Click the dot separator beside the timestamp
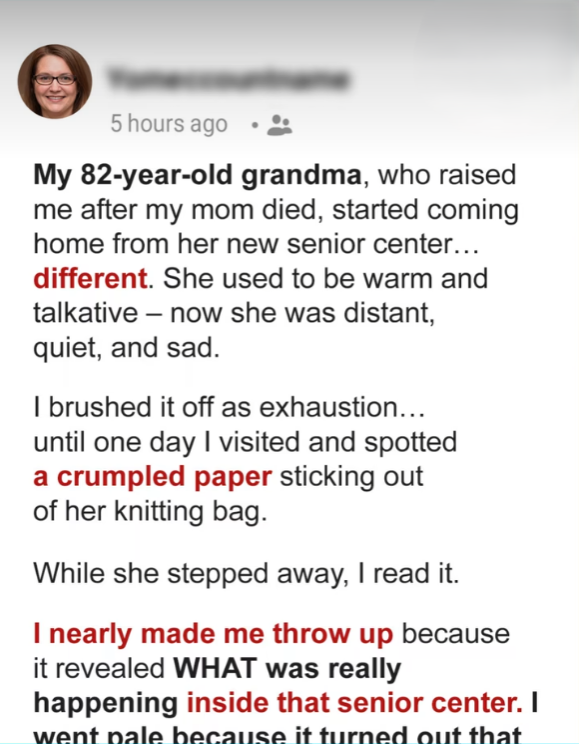Screen dimensions: 579x744 coord(255,125)
